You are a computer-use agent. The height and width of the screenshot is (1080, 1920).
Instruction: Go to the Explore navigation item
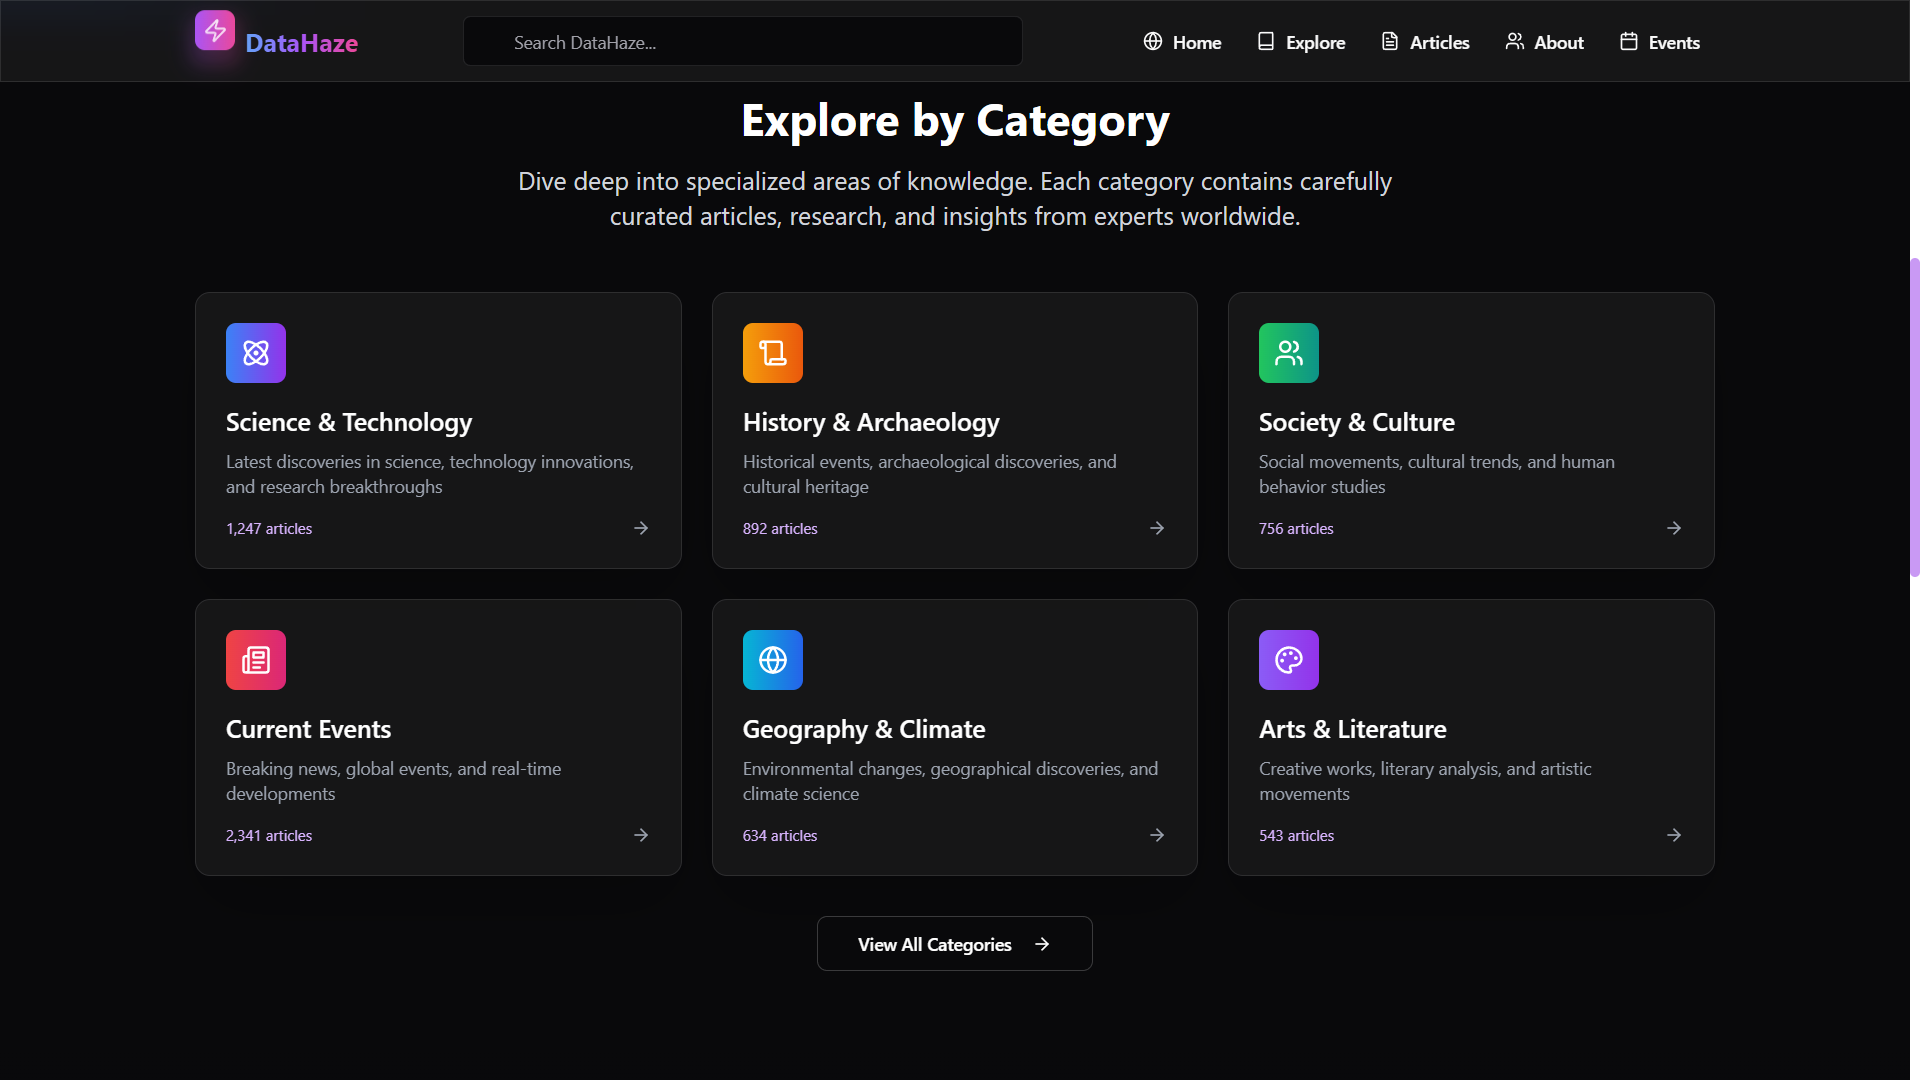pyautogui.click(x=1301, y=42)
